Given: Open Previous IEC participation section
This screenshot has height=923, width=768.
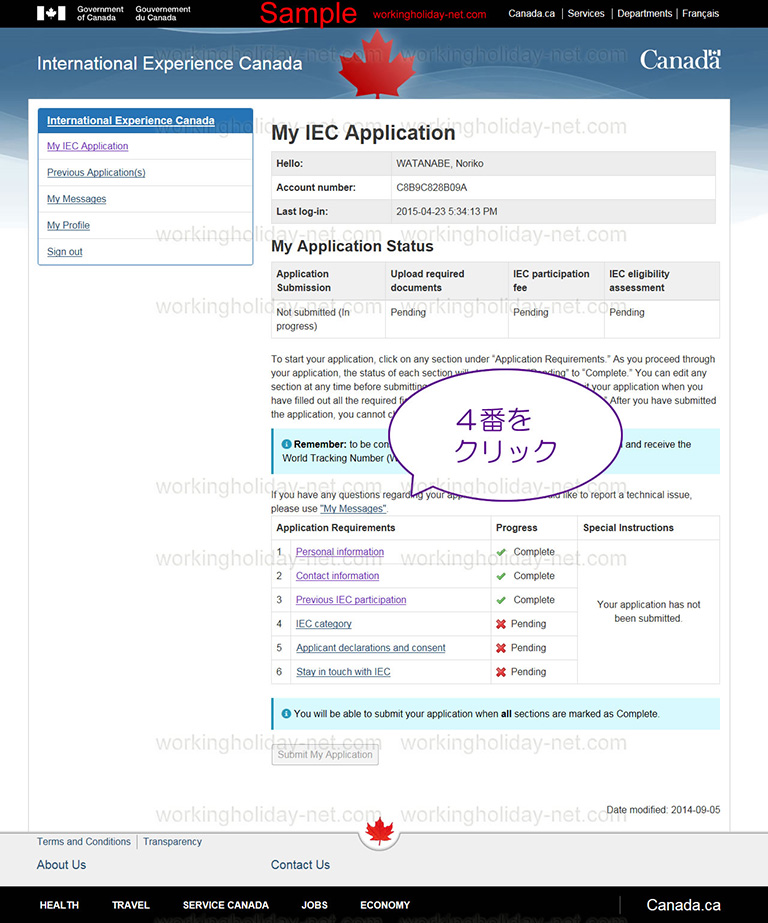Looking at the screenshot, I should click(x=351, y=600).
